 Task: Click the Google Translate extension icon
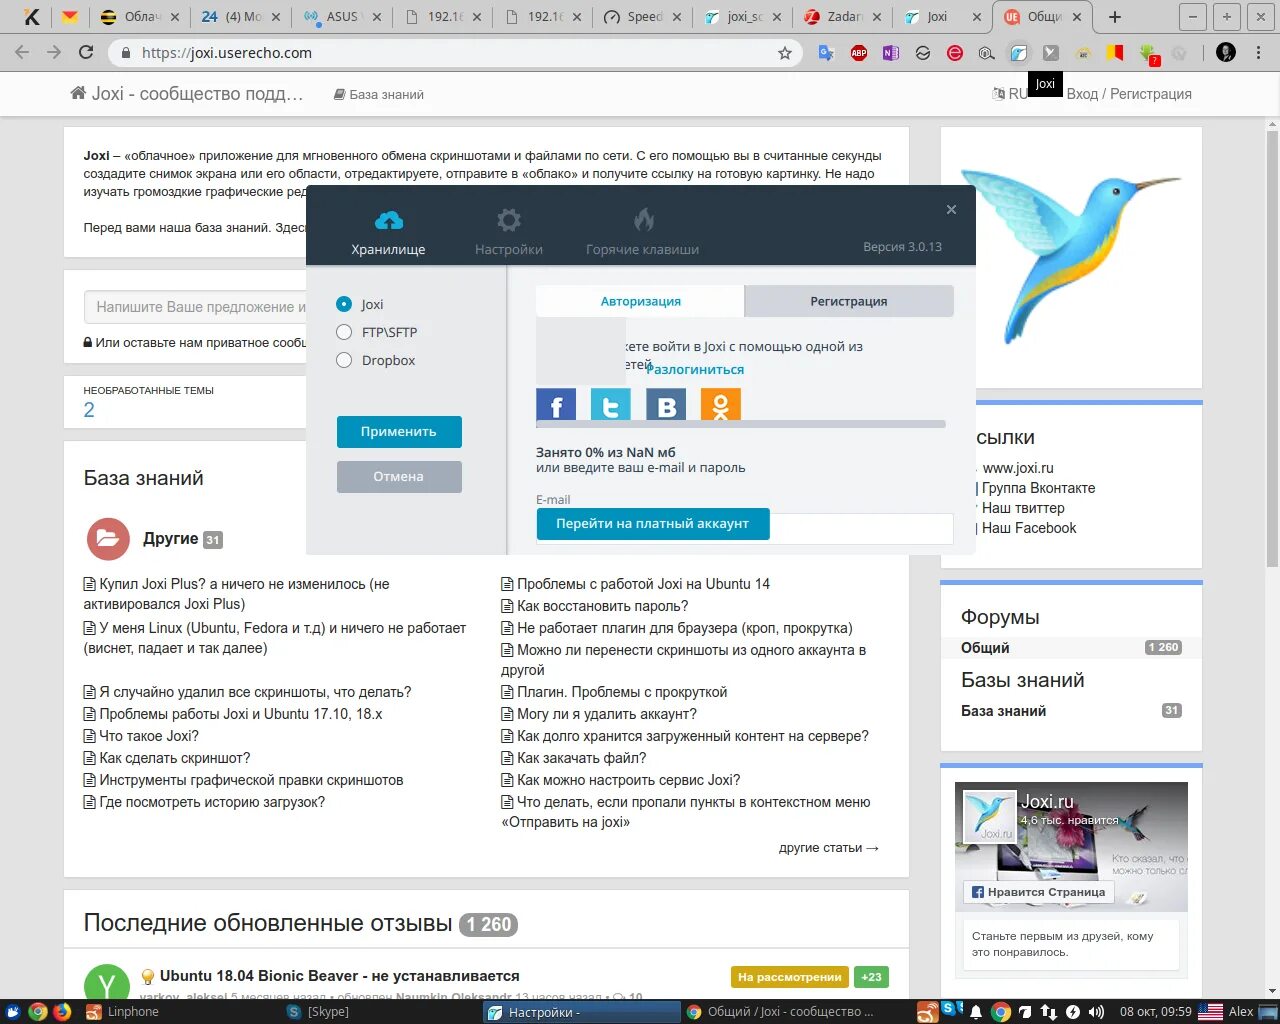click(826, 53)
